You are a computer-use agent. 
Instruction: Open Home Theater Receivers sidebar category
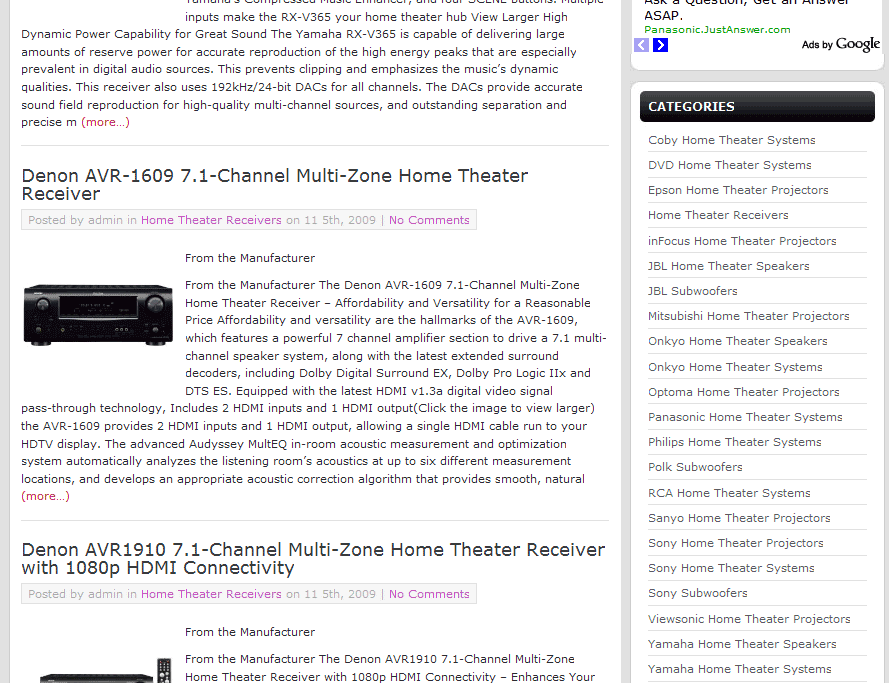pos(718,215)
